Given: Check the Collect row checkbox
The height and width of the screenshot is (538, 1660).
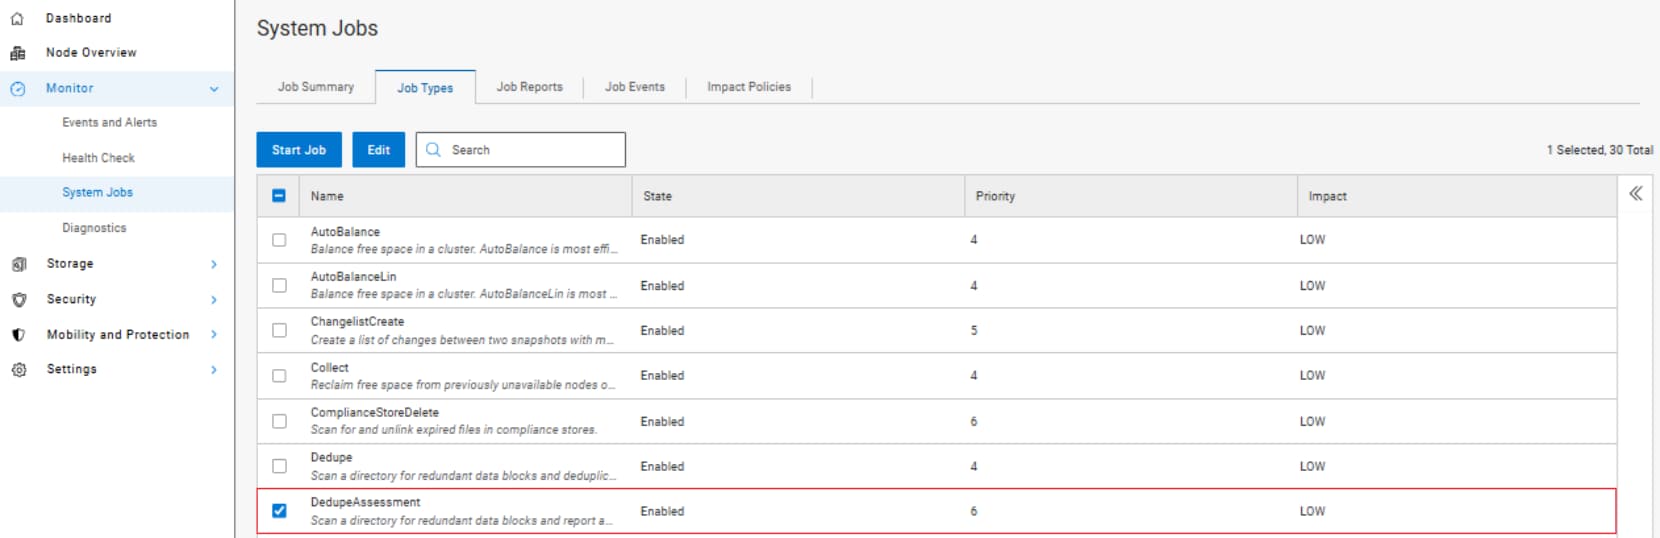Looking at the screenshot, I should point(279,376).
